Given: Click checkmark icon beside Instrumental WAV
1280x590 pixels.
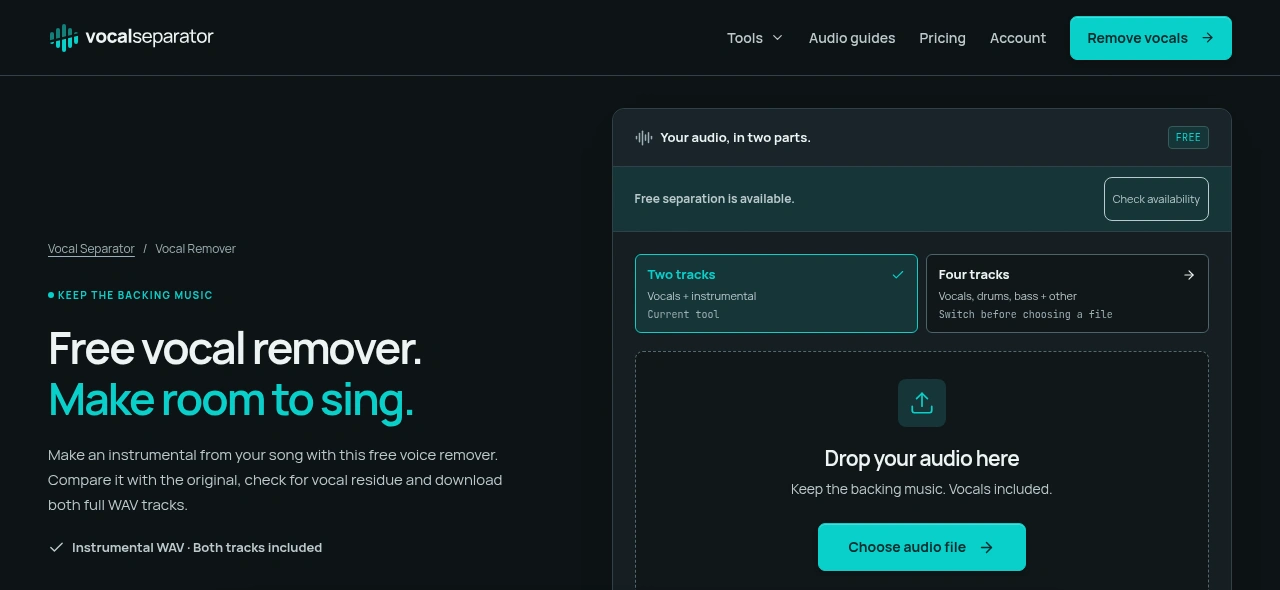Looking at the screenshot, I should (56, 547).
